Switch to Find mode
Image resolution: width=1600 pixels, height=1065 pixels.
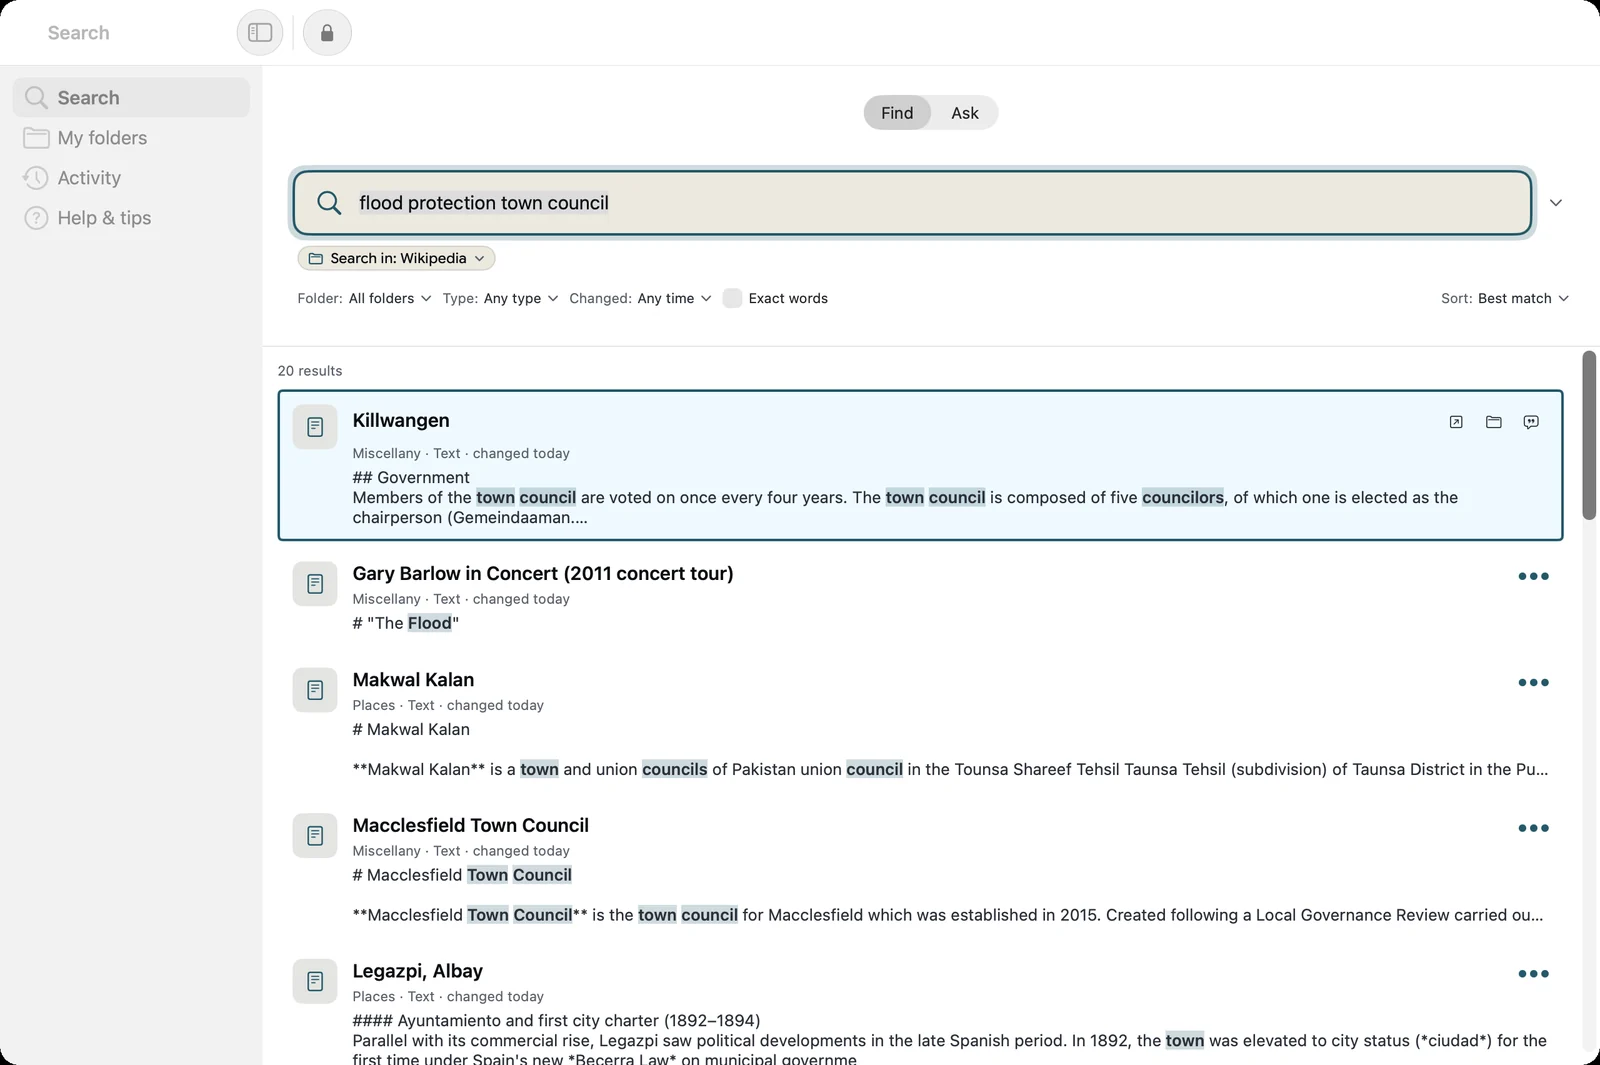[897, 113]
